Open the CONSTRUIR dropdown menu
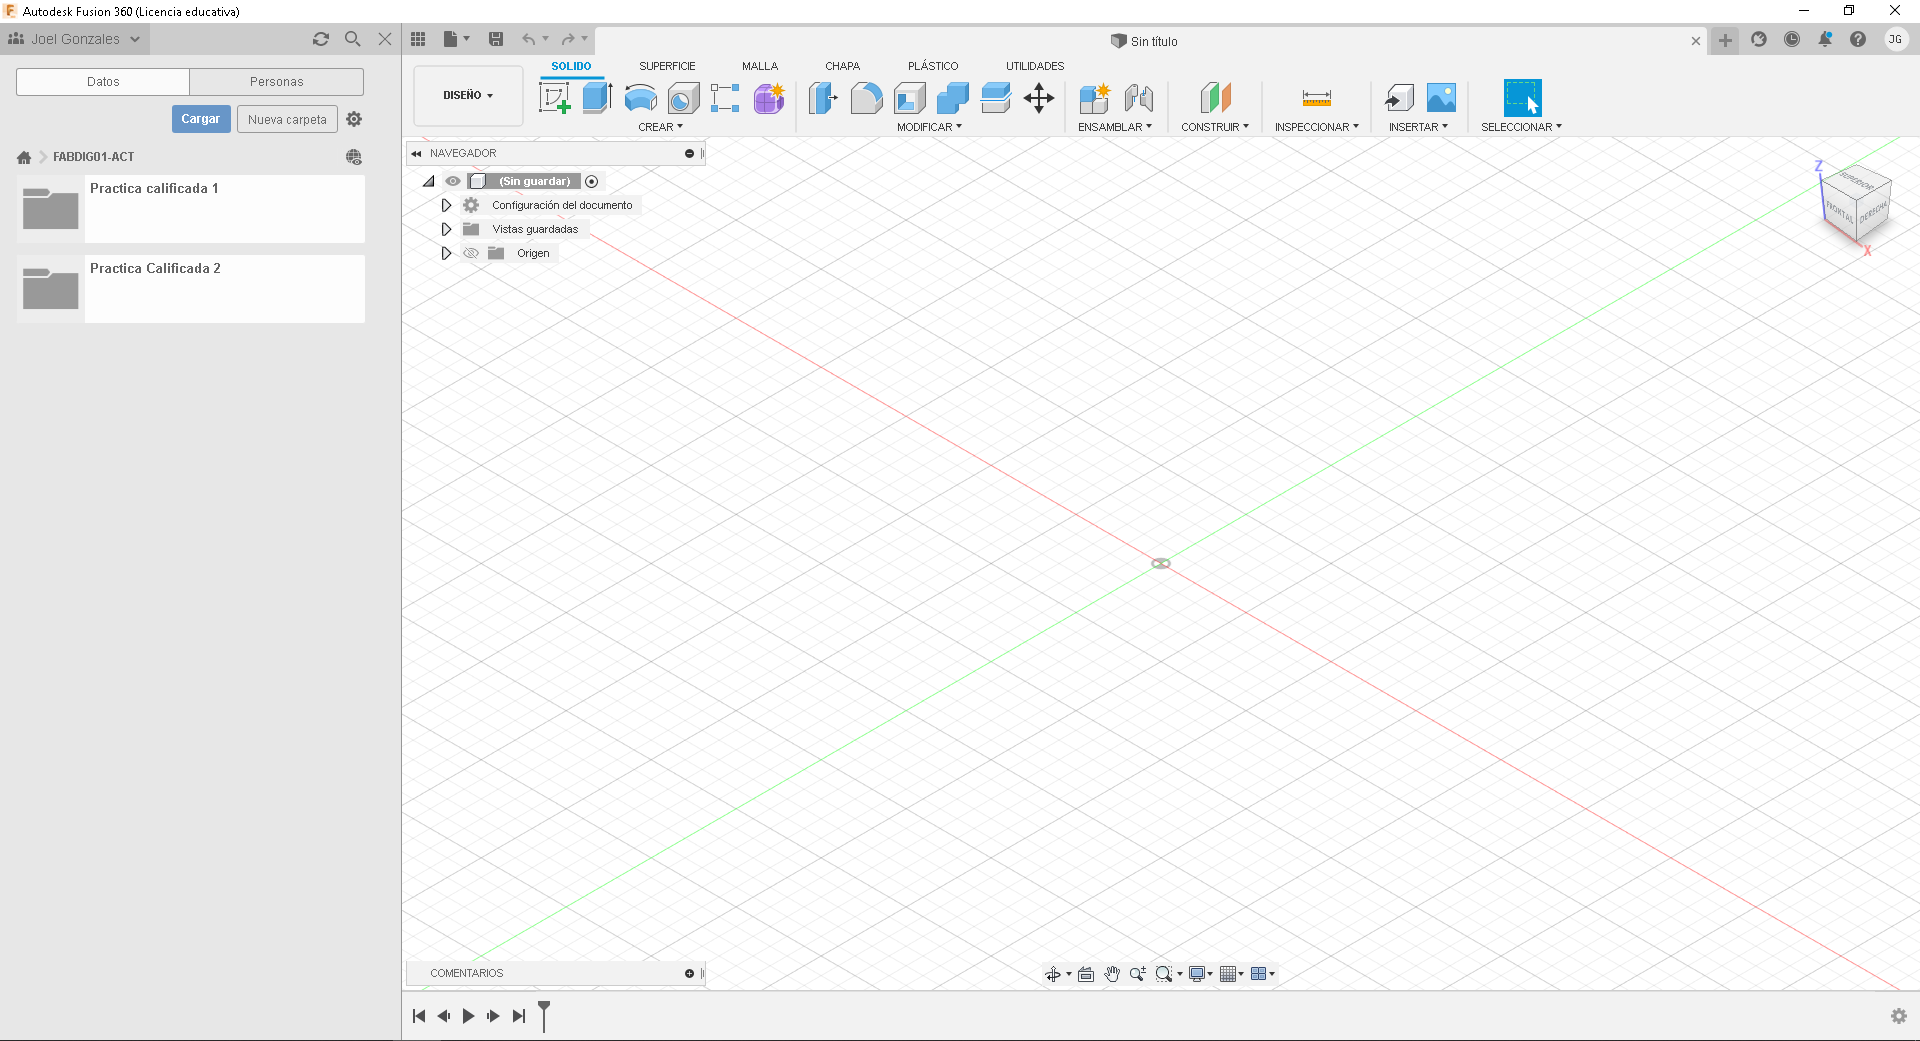This screenshot has width=1920, height=1041. click(x=1215, y=127)
